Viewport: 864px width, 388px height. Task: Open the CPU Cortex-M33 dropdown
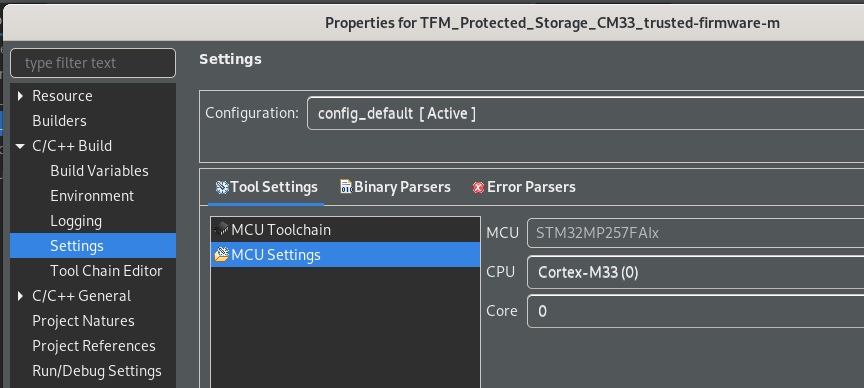695,272
